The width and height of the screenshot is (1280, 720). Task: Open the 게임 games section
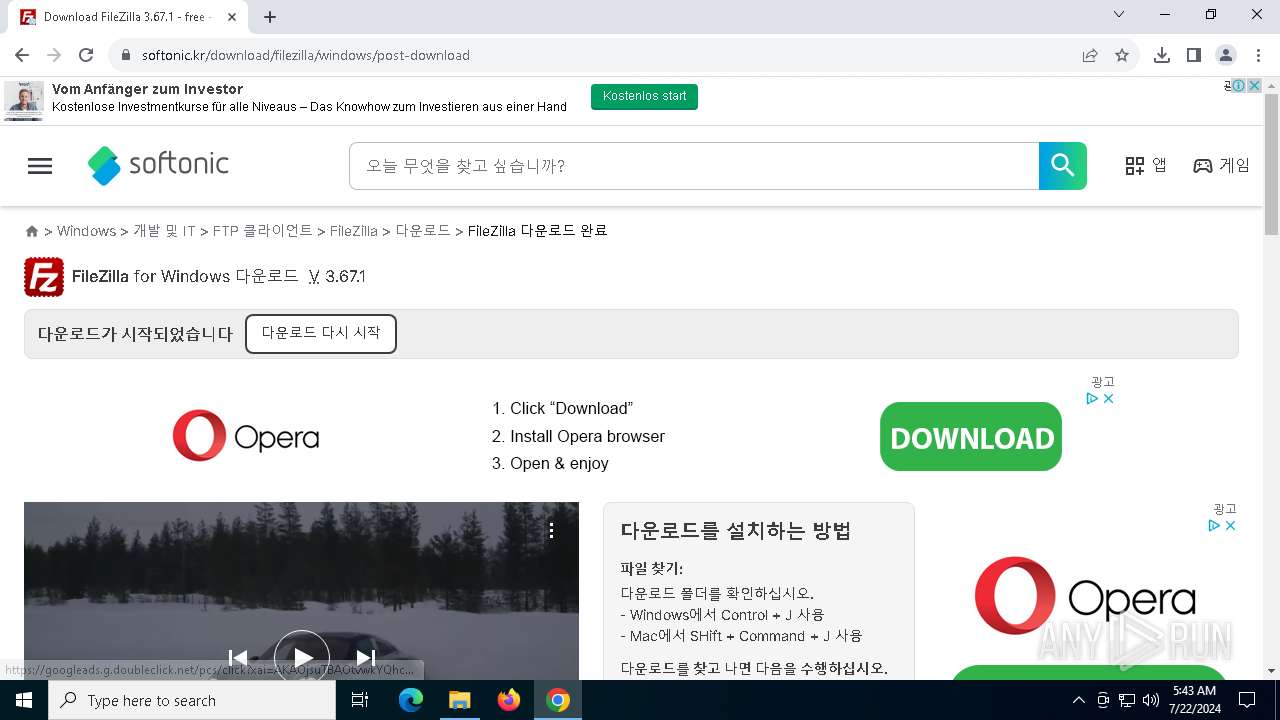click(1221, 166)
